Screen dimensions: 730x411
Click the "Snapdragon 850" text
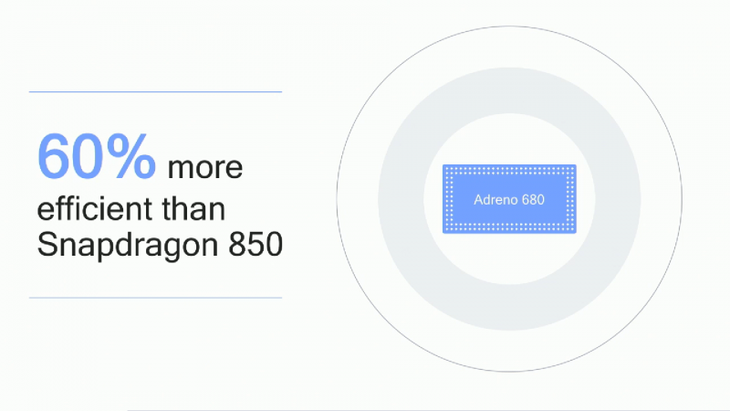(160, 245)
